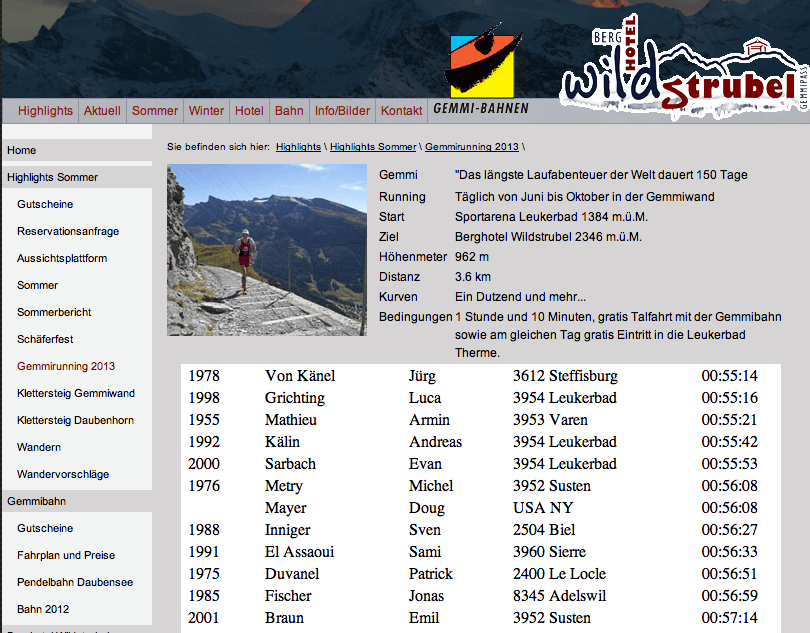Open Fahrplan und Preise sidebar link
Image resolution: width=810 pixels, height=633 pixels.
tap(66, 555)
